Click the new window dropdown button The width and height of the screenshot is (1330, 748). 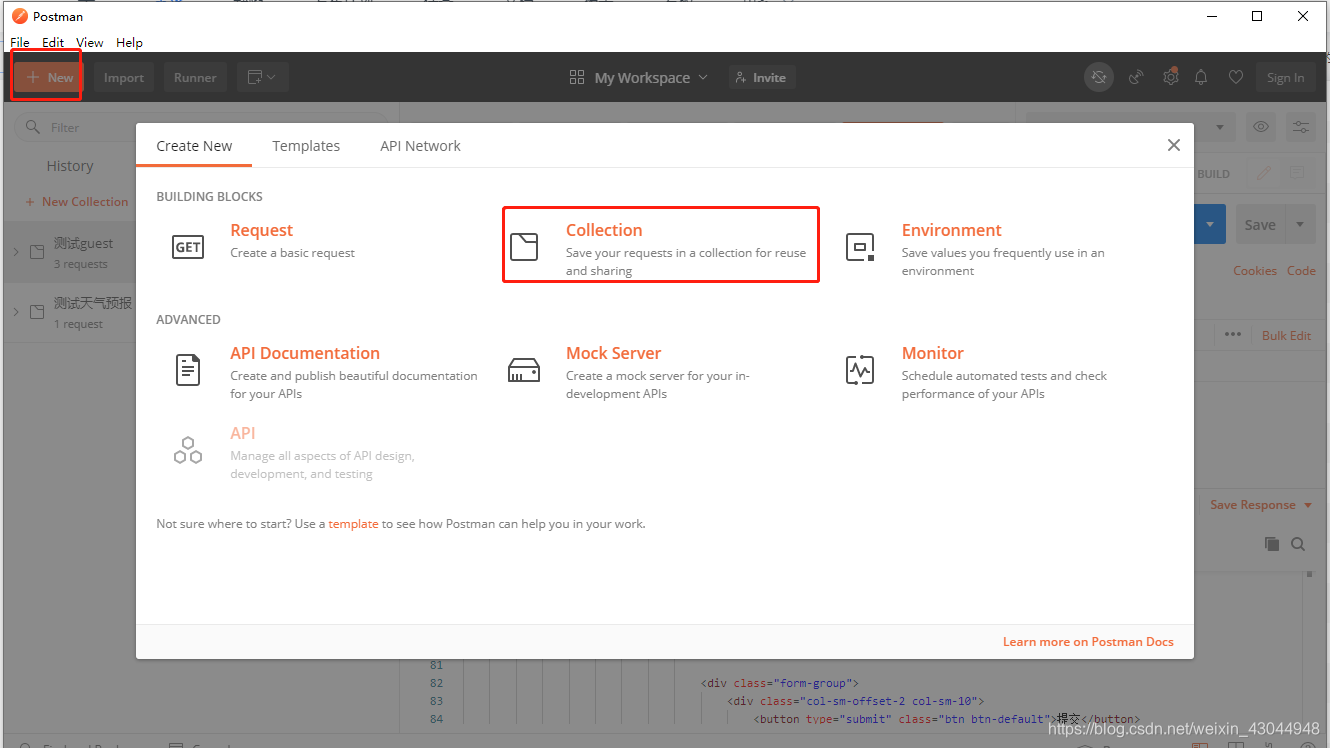point(263,77)
